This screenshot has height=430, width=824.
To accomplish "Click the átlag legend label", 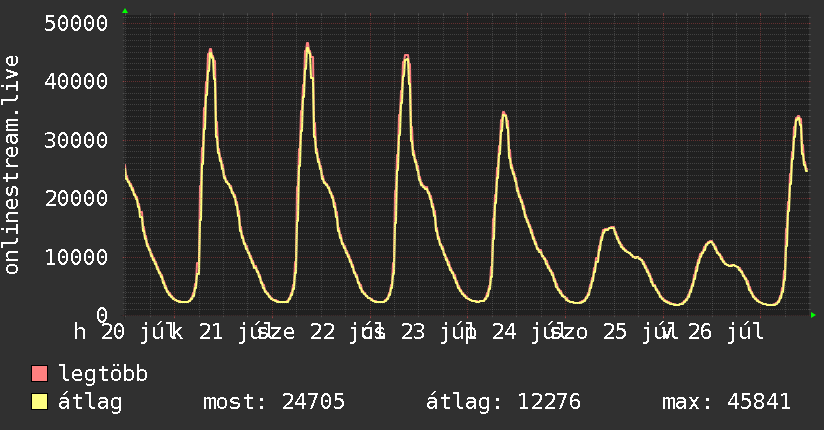I will tap(90, 402).
